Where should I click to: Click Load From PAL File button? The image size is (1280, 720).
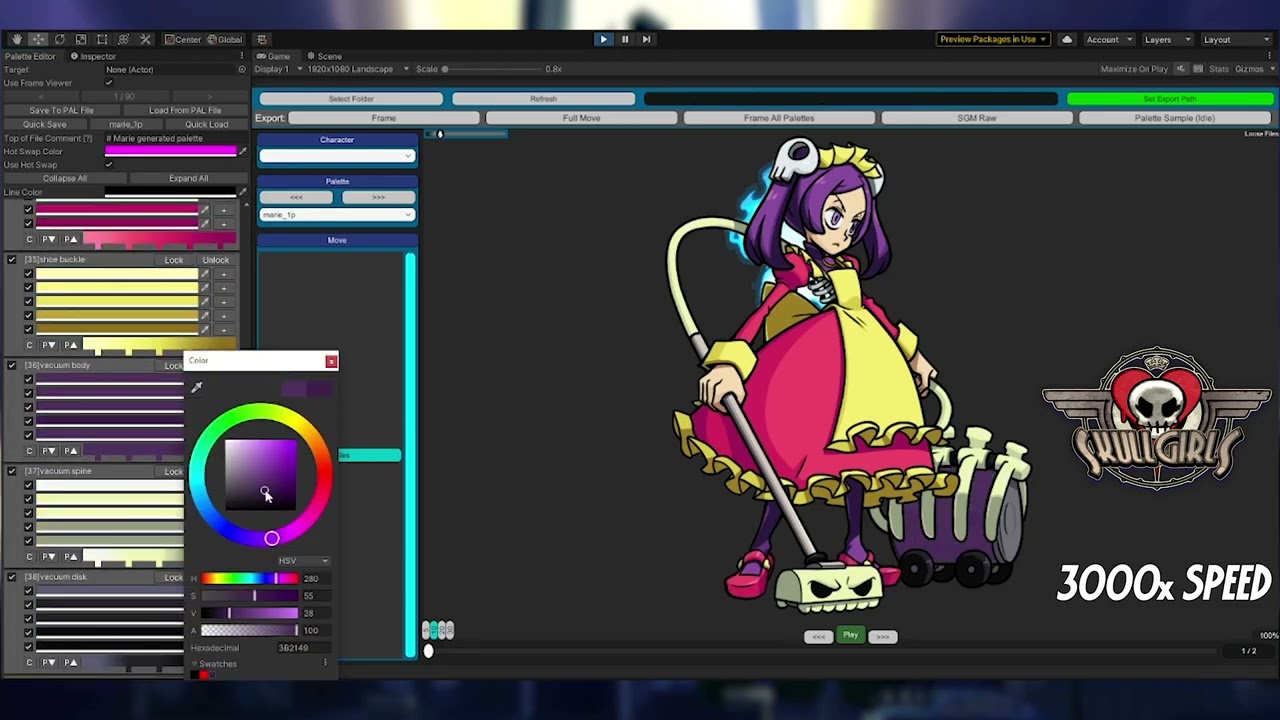tap(185, 110)
